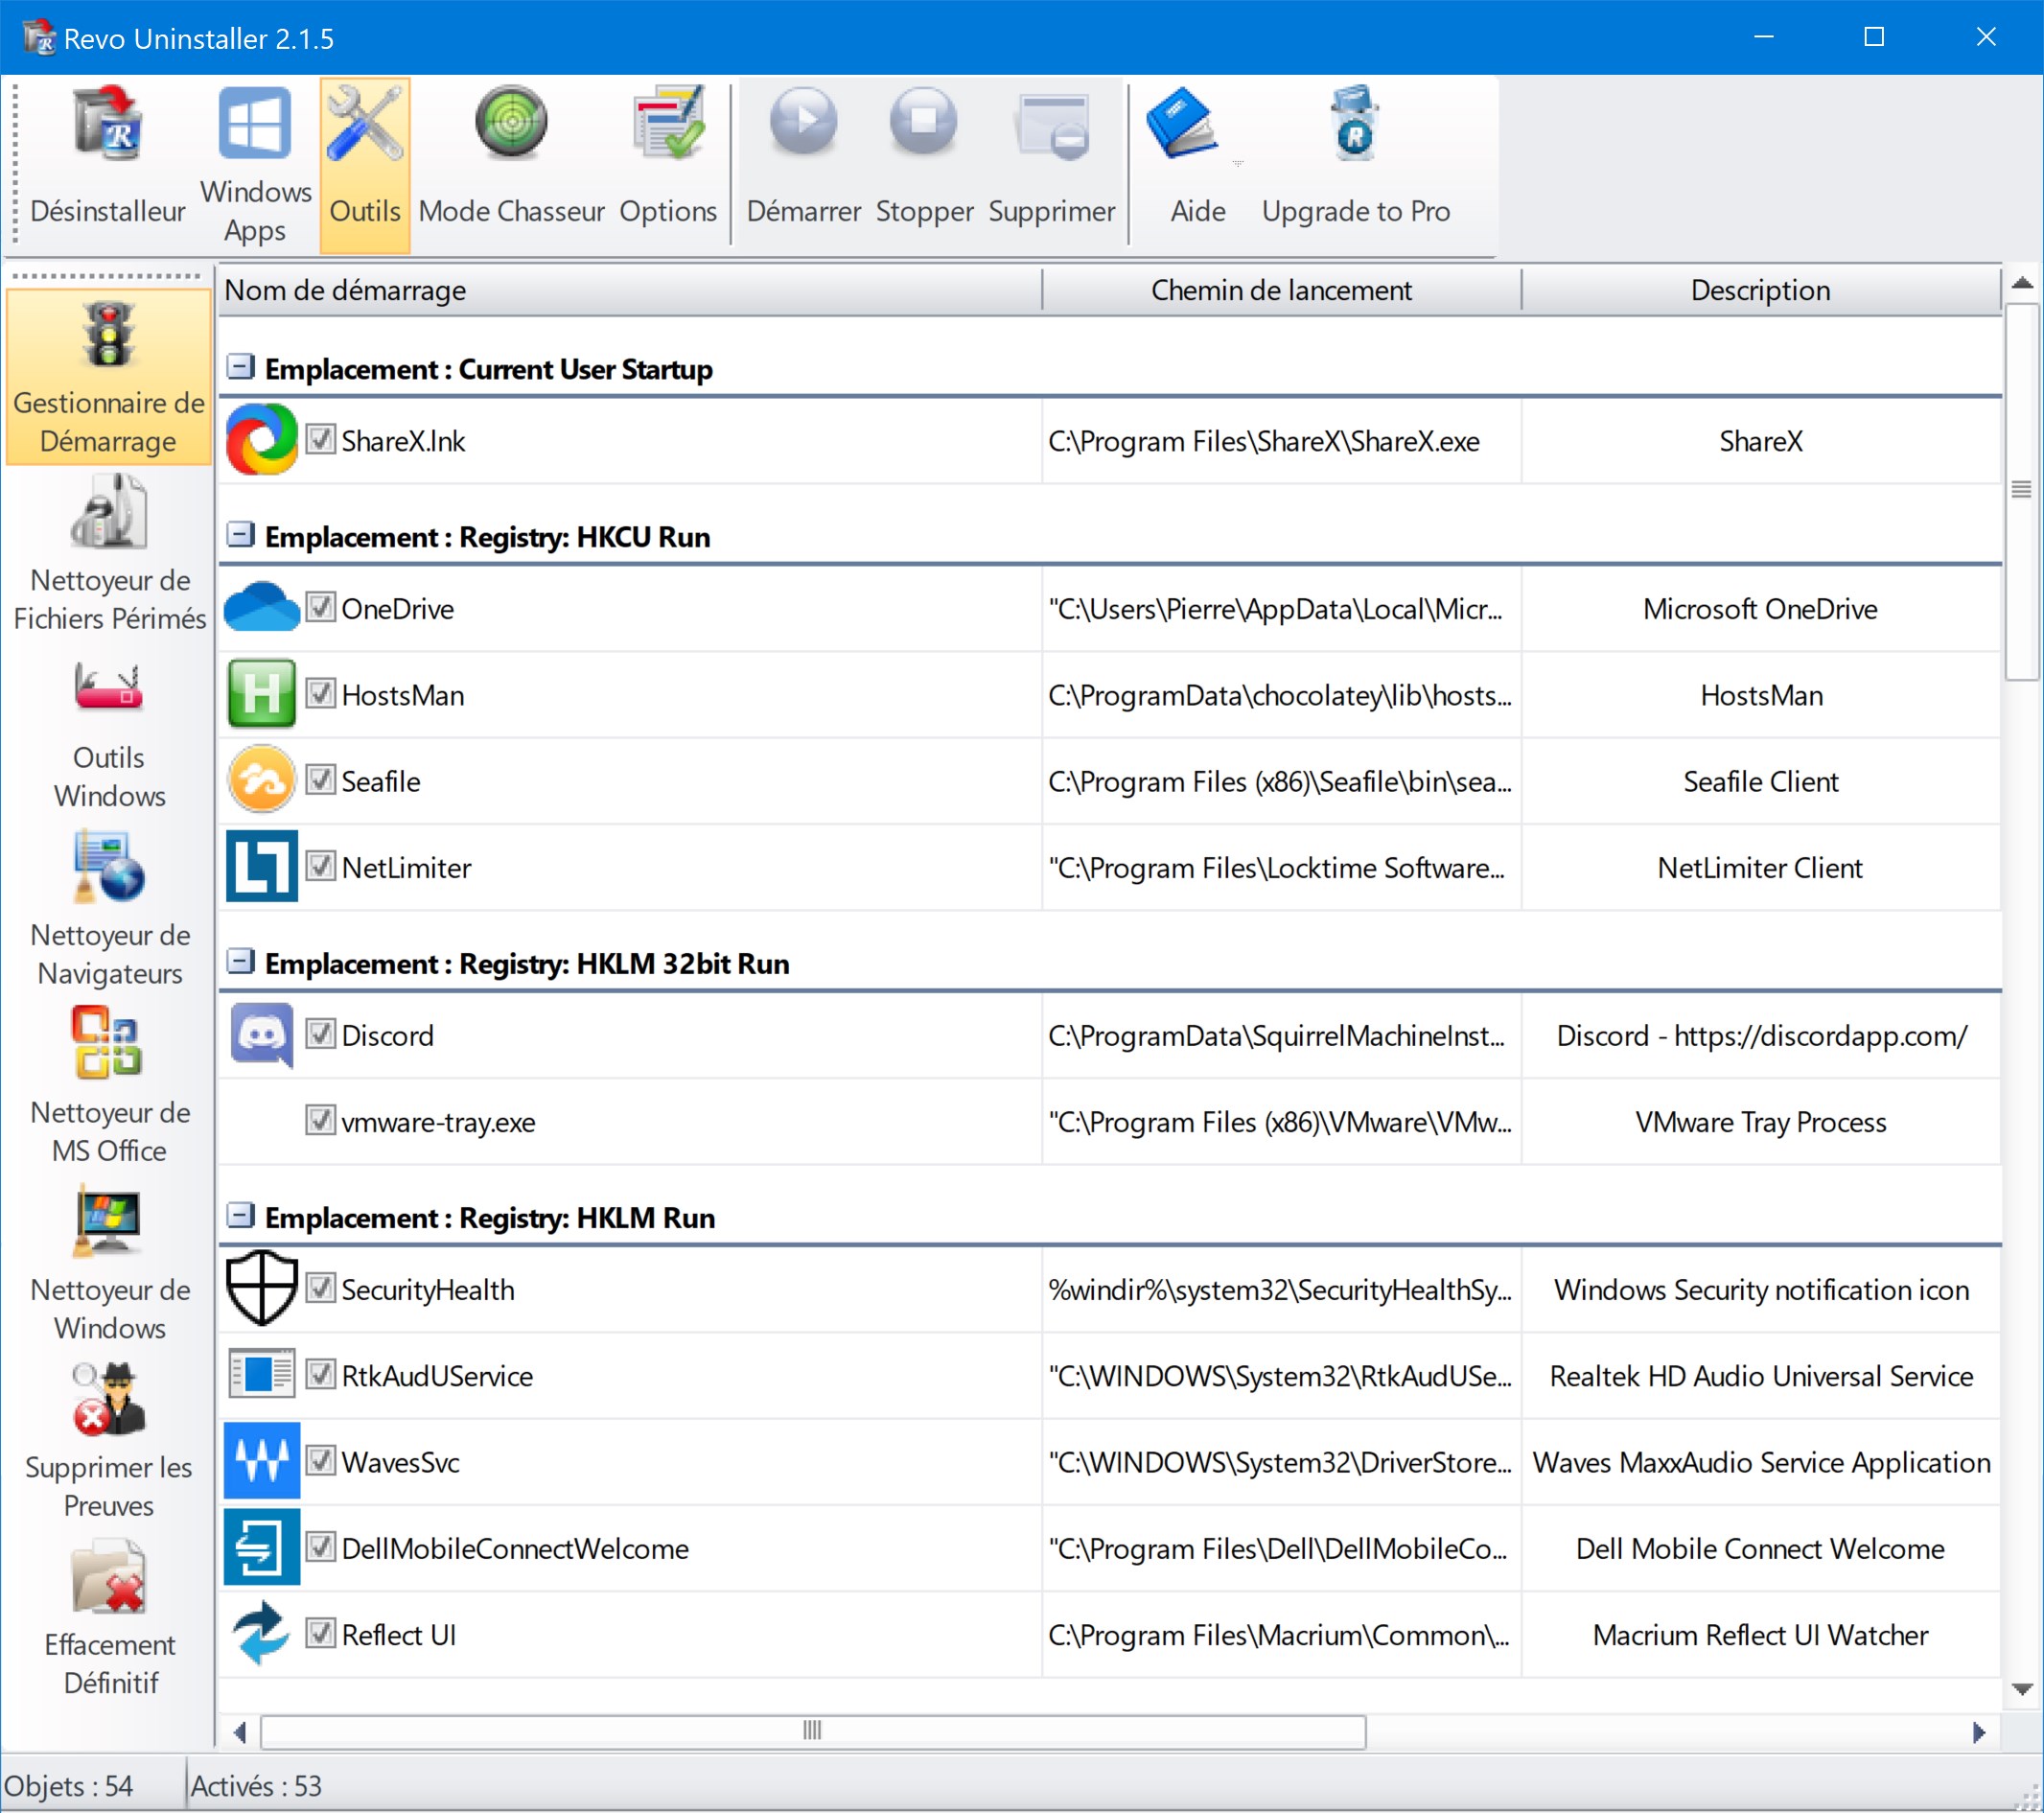
Task: Collapse Registry: HKCU Run group
Action: (240, 535)
